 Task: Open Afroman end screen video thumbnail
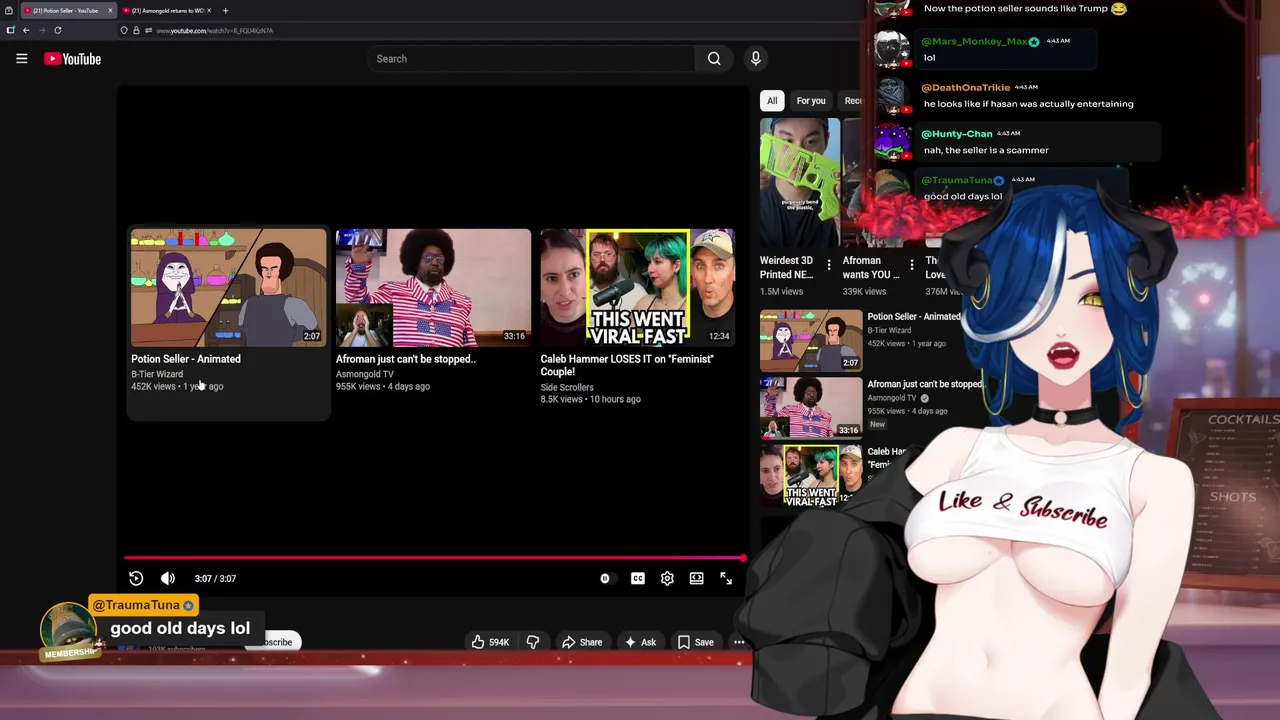433,288
